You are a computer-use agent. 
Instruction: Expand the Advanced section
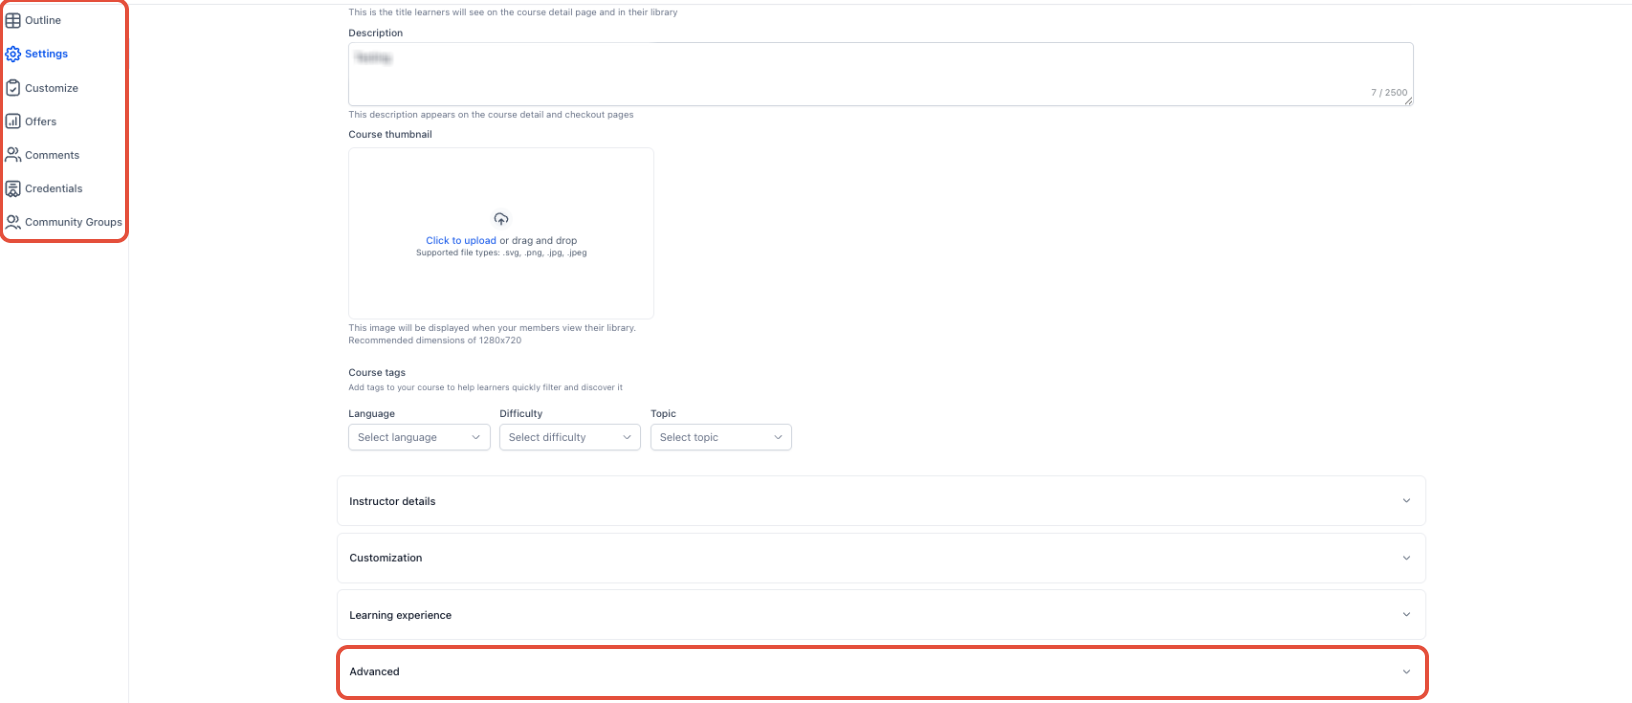pos(881,672)
